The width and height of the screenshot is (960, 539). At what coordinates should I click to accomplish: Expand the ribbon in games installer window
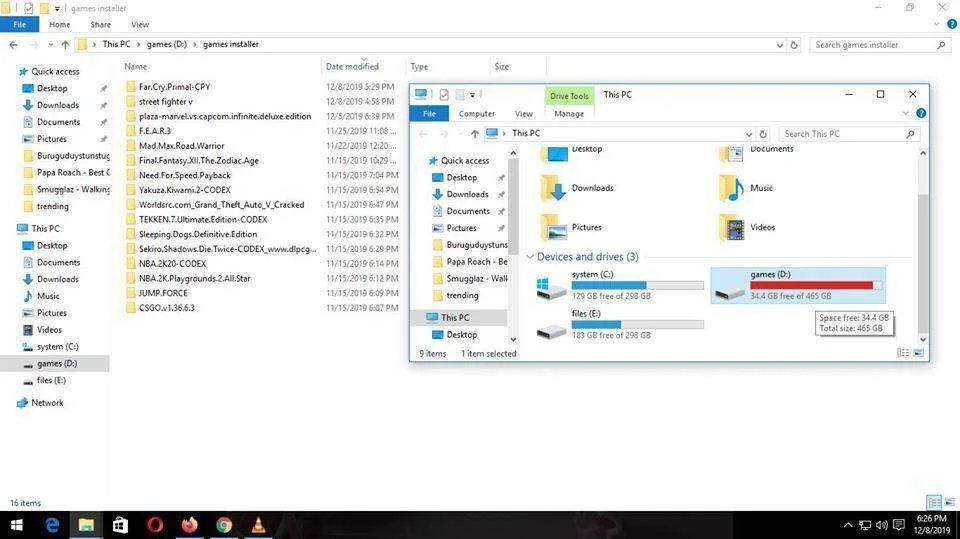pos(936,24)
